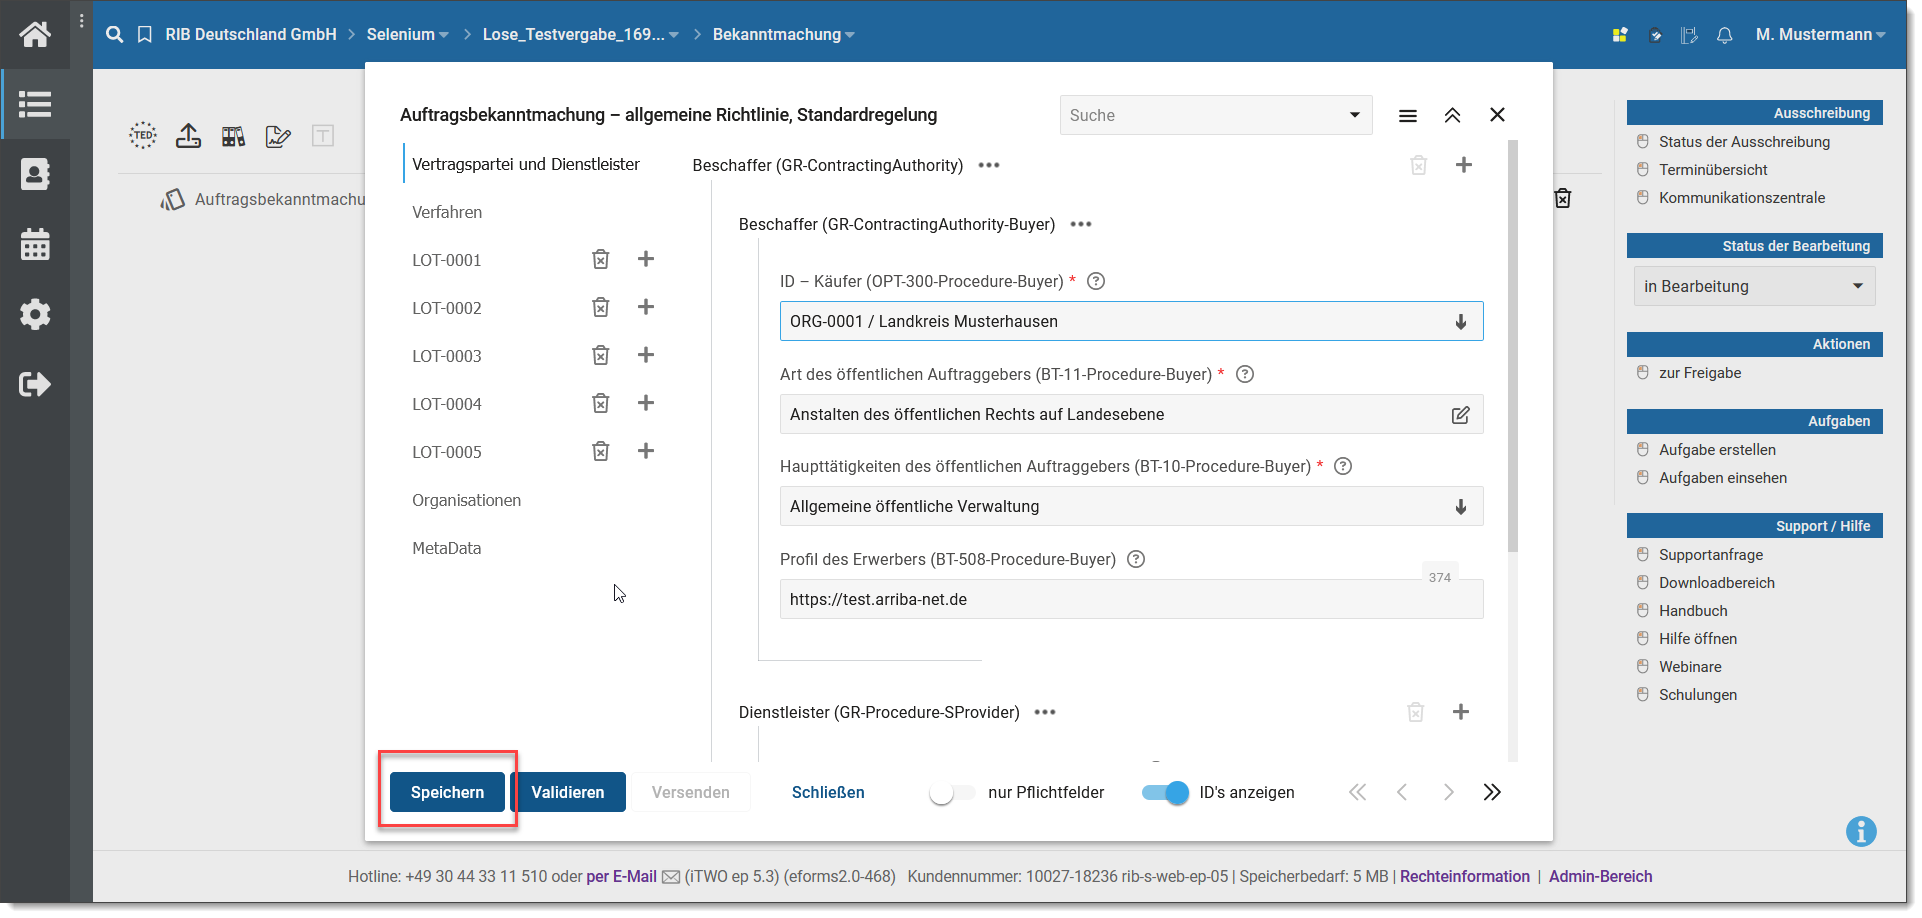Turn off the ID's anzeigen toggle
Viewport: 1922px width, 918px height.
(x=1165, y=793)
